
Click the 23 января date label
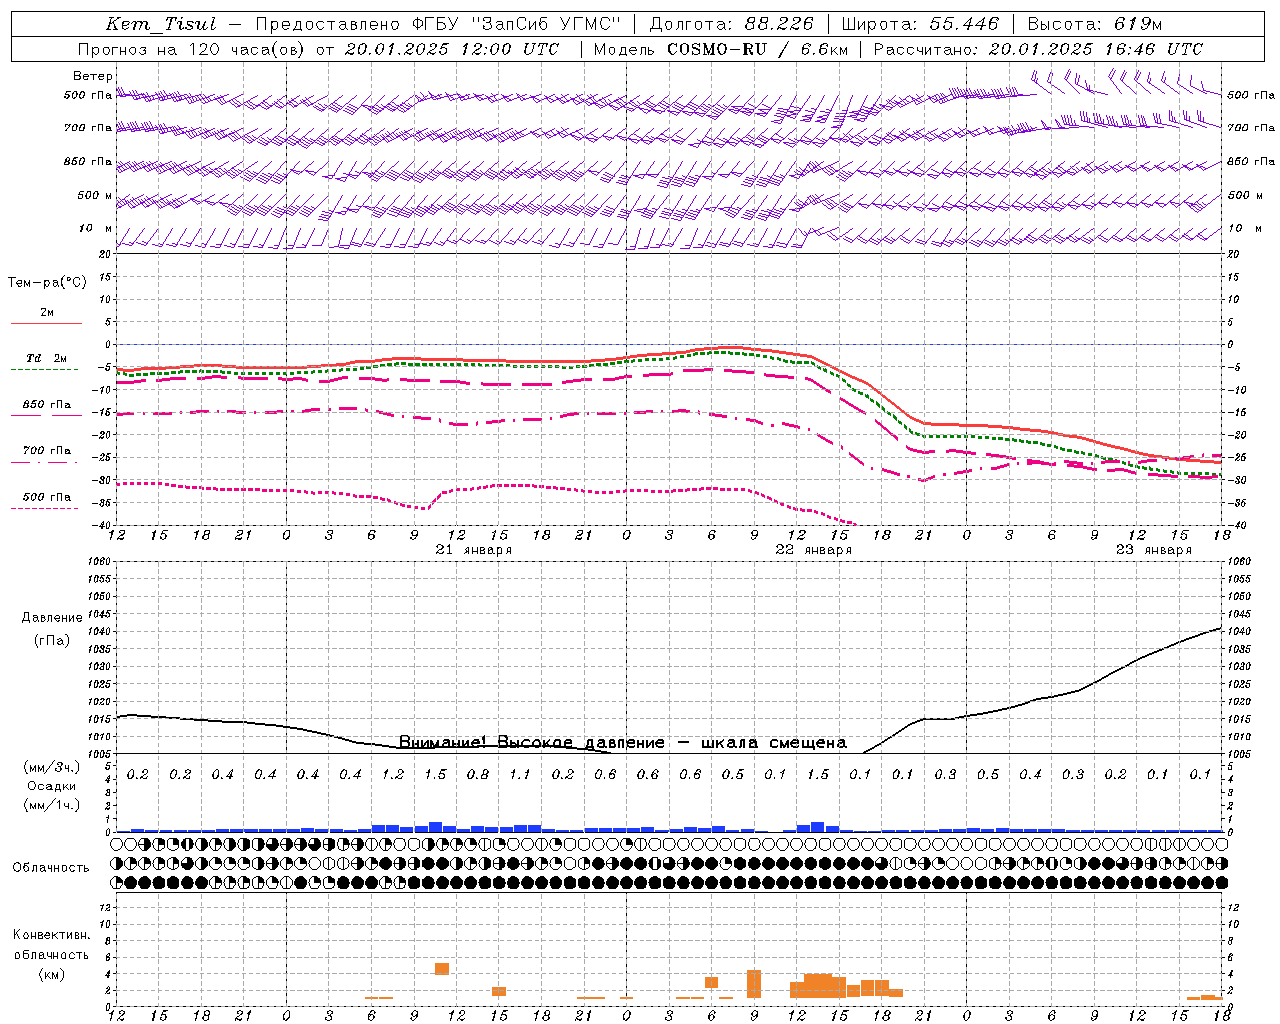coord(1154,550)
